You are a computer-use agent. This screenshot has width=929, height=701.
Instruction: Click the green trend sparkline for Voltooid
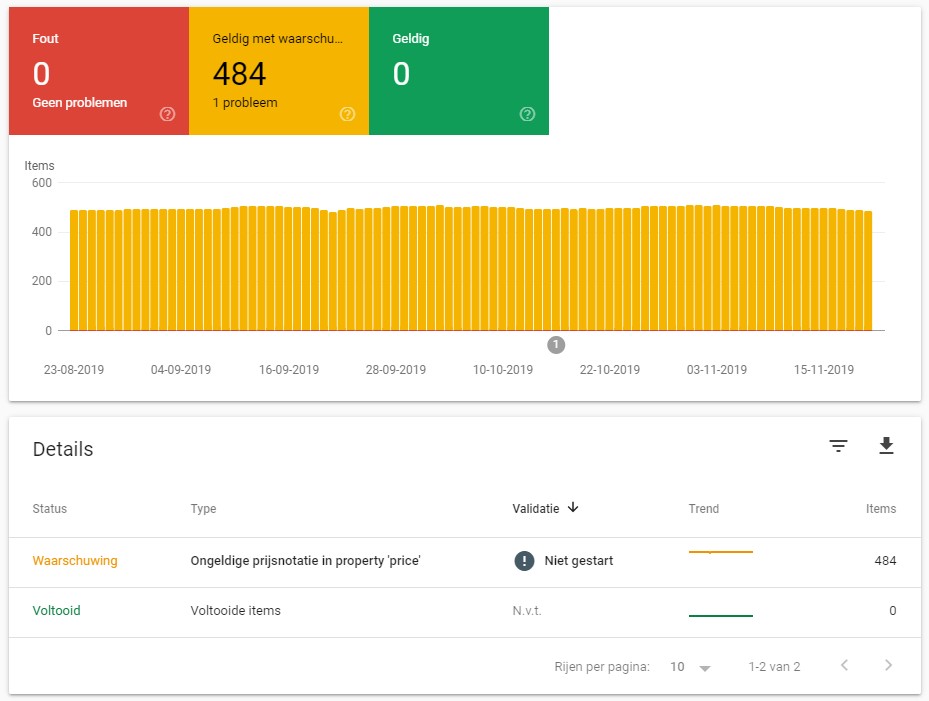tap(720, 615)
